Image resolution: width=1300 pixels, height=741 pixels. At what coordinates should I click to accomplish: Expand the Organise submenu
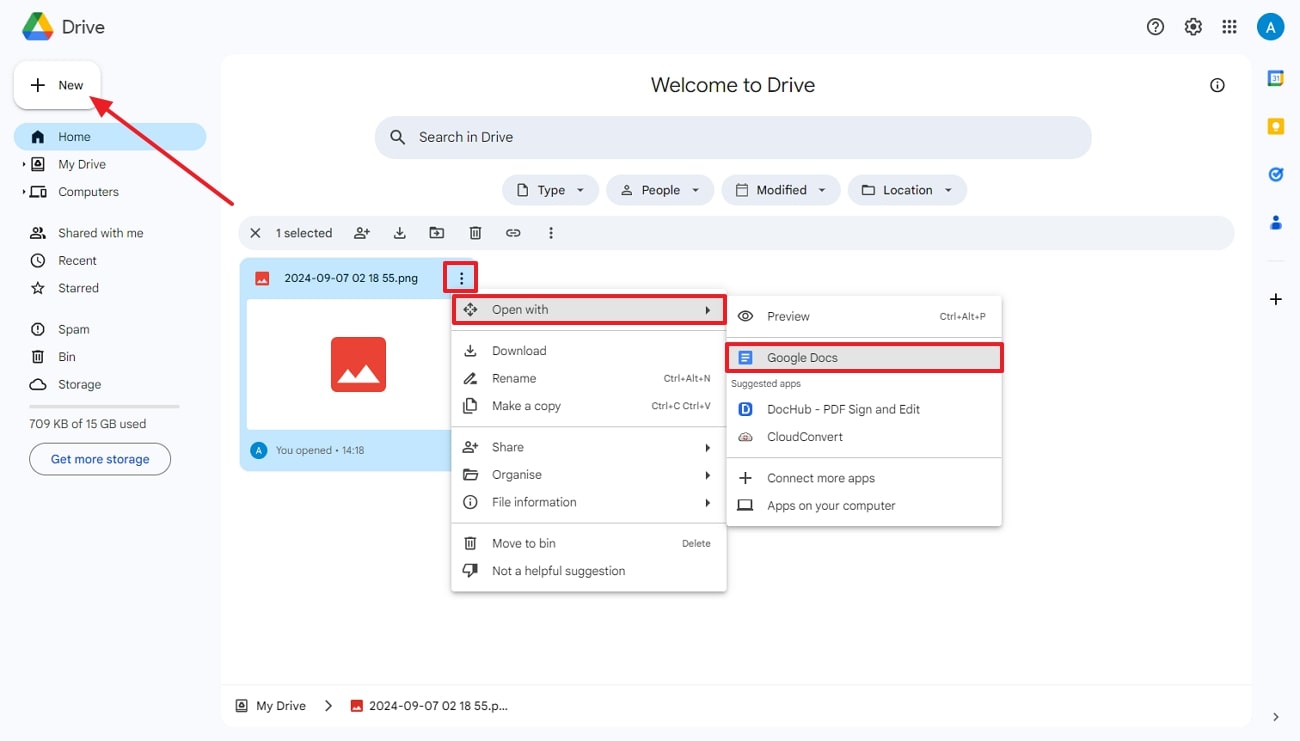tap(589, 475)
